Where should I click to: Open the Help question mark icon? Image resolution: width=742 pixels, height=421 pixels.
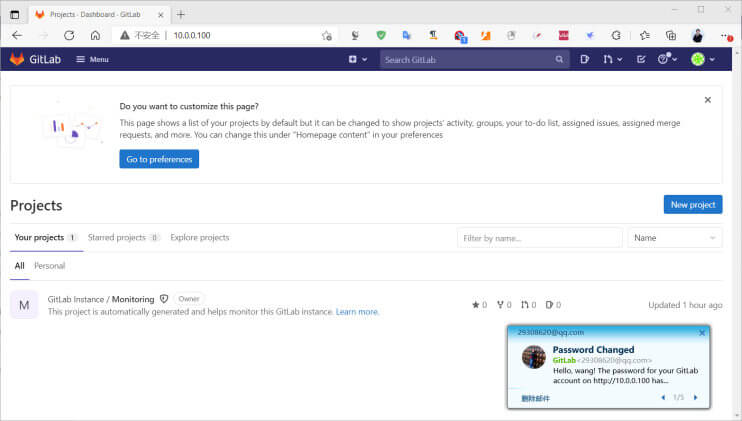(663, 59)
